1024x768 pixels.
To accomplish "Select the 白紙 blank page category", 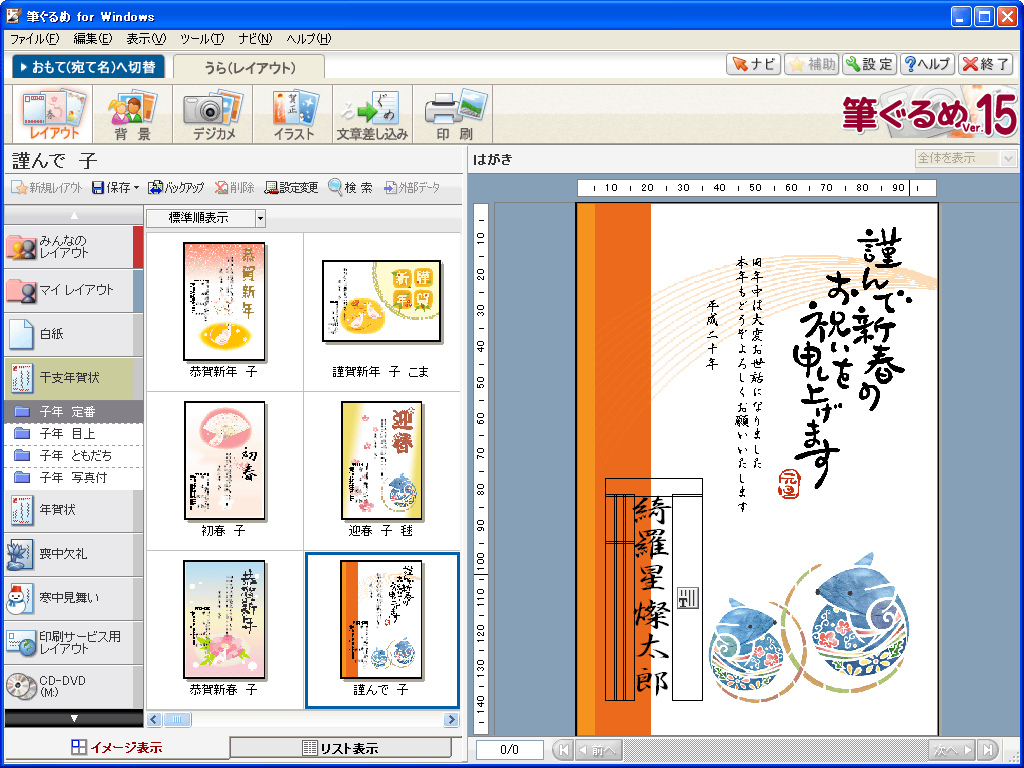I will click(73, 334).
